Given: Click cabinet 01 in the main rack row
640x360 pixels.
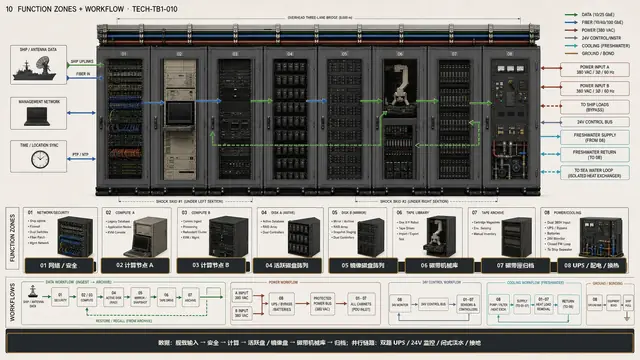Looking at the screenshot, I should (124, 118).
